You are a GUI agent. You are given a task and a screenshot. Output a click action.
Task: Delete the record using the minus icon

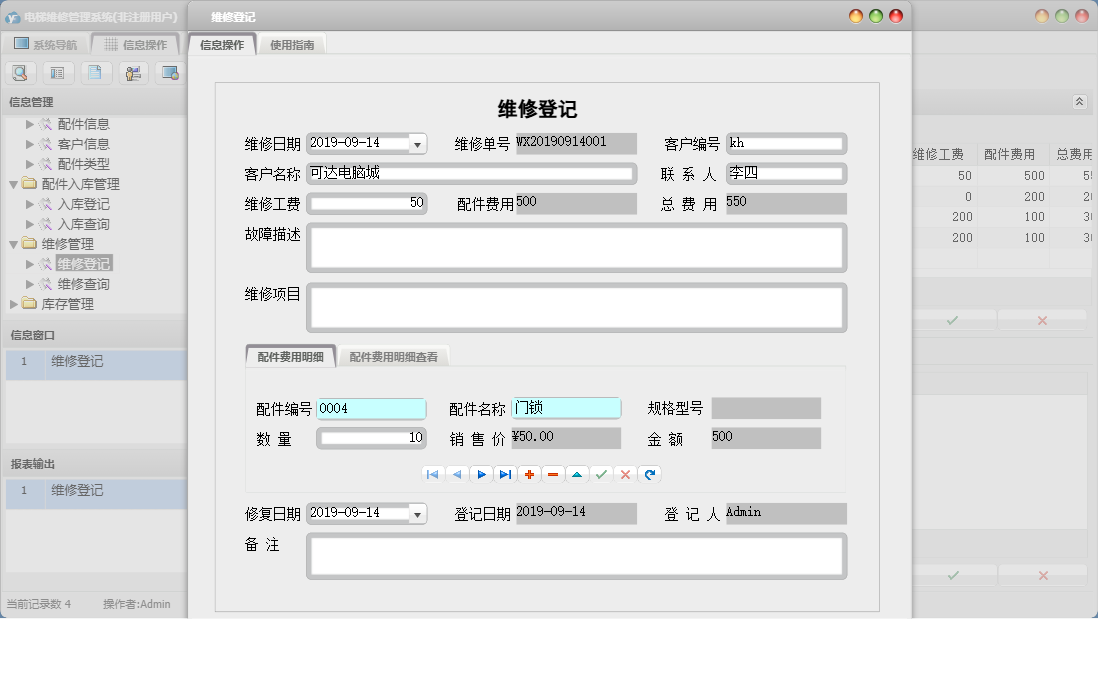pos(553,474)
